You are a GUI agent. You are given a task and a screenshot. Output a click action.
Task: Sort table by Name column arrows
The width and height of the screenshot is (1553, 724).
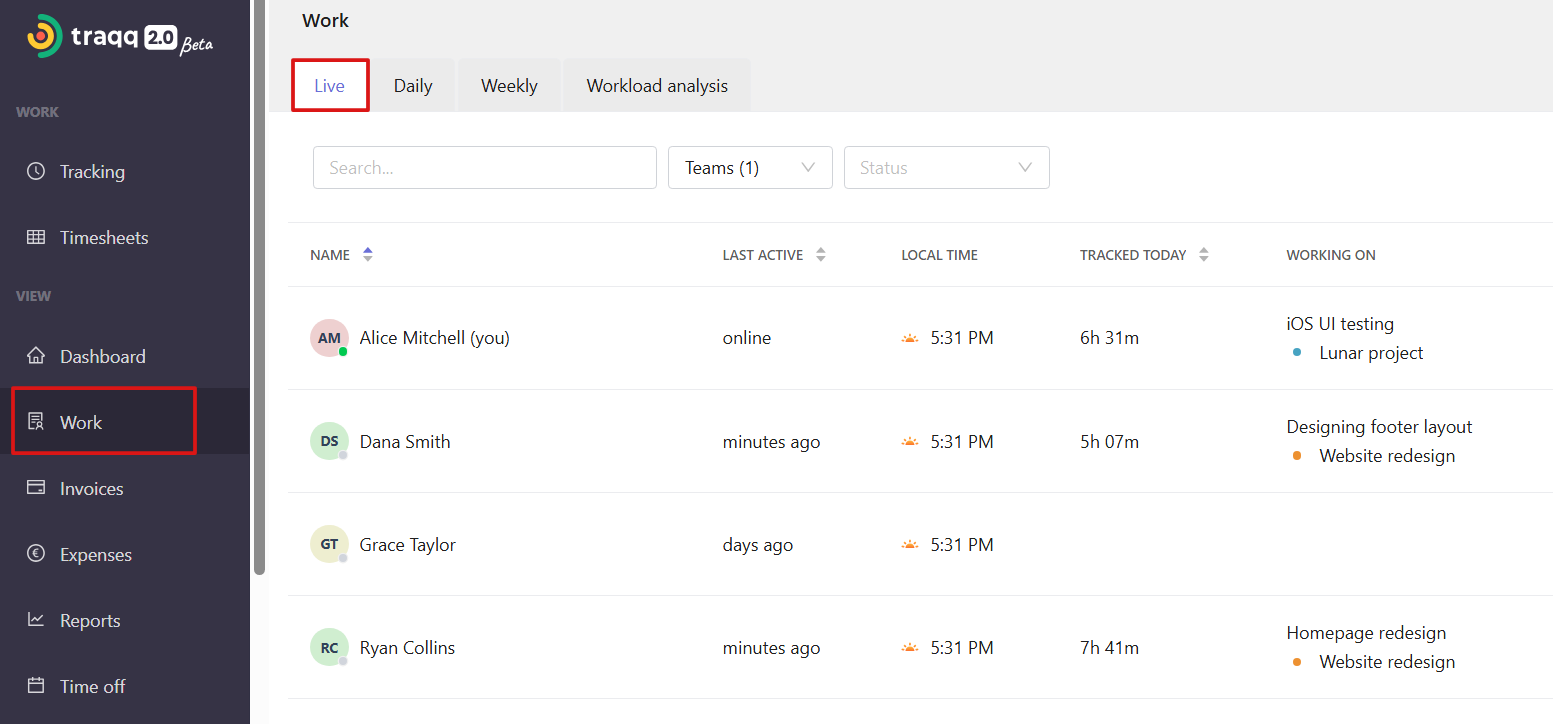pyautogui.click(x=368, y=255)
